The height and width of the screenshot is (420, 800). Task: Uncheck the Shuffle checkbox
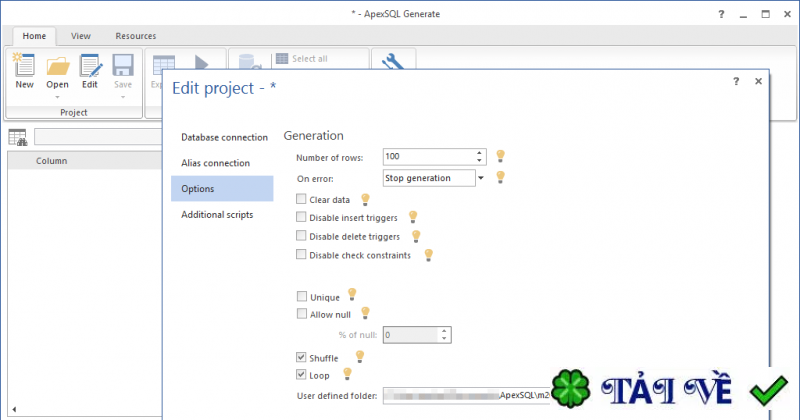(x=302, y=357)
